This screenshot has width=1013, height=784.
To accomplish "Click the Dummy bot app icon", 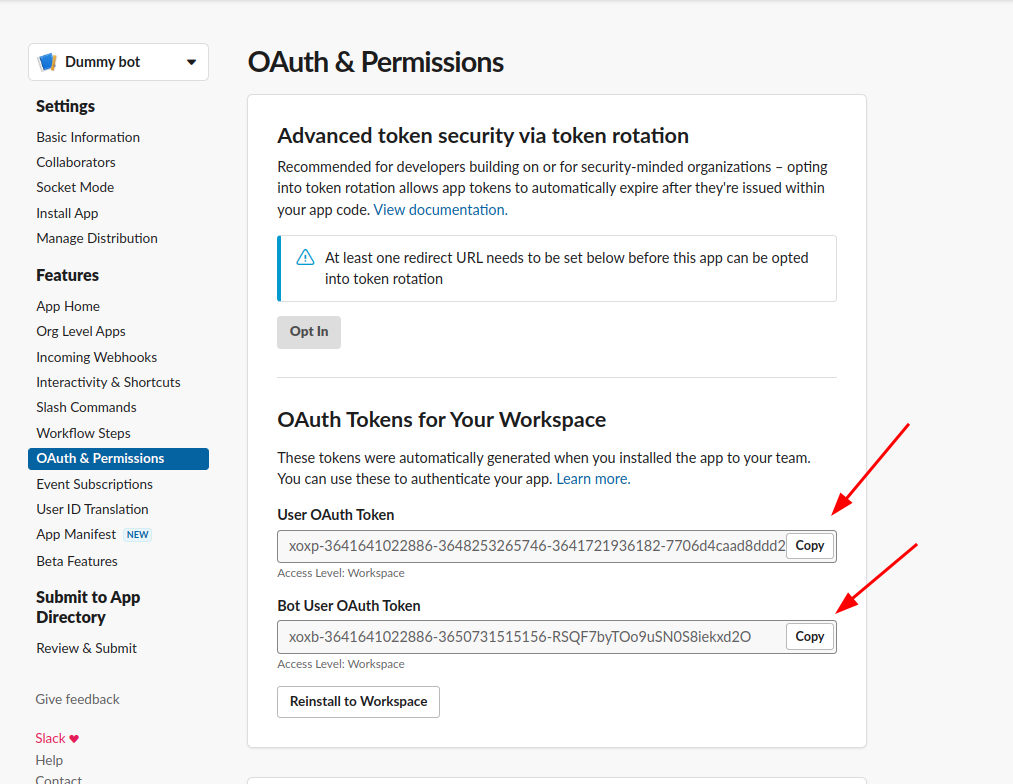I will [x=47, y=62].
